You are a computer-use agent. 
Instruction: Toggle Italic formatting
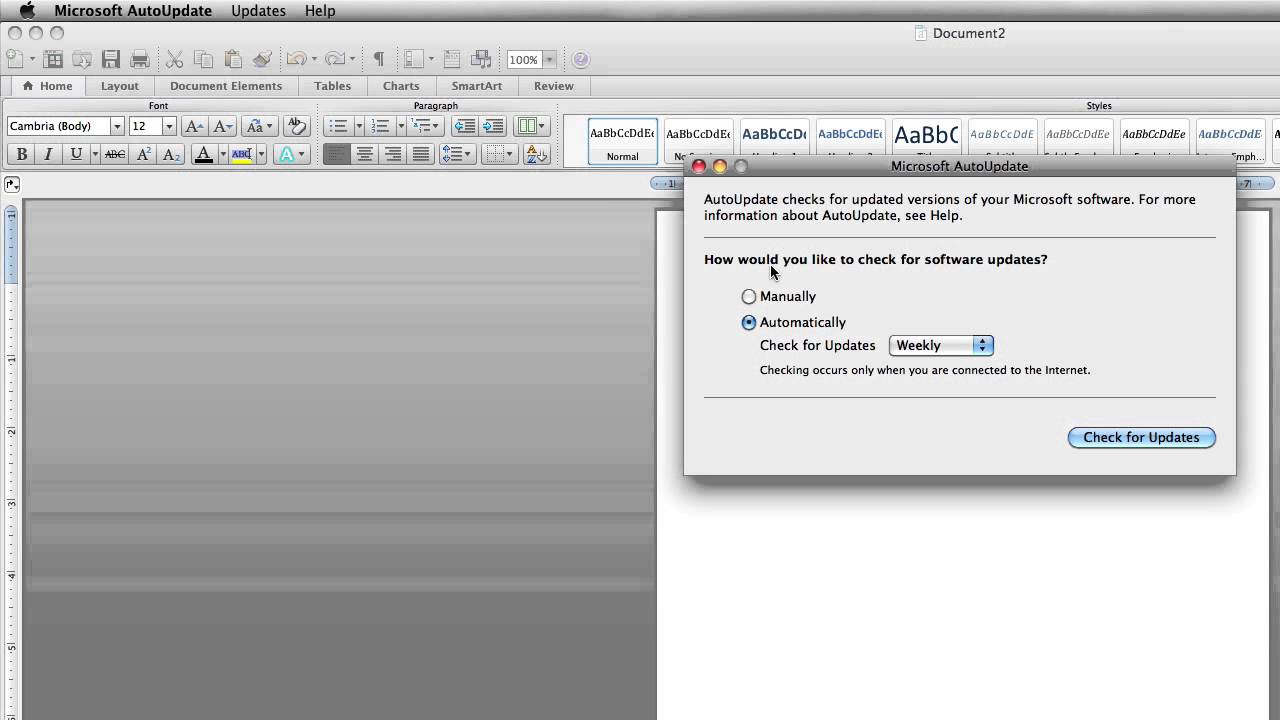(48, 154)
